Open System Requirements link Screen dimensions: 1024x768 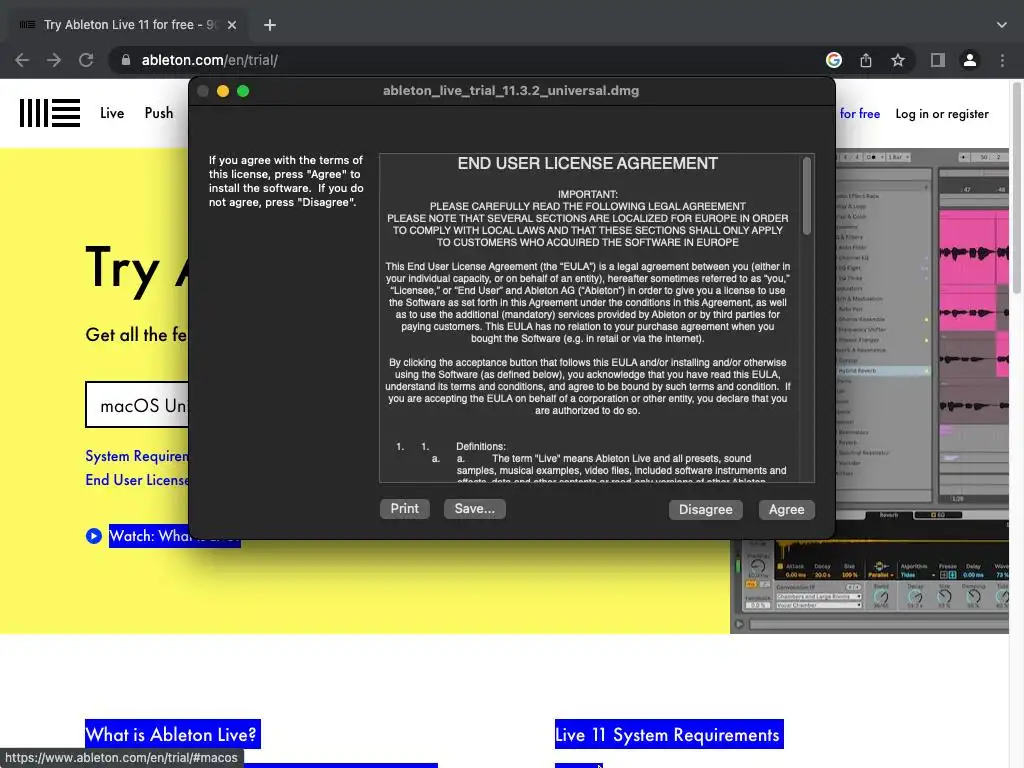[x=137, y=456]
